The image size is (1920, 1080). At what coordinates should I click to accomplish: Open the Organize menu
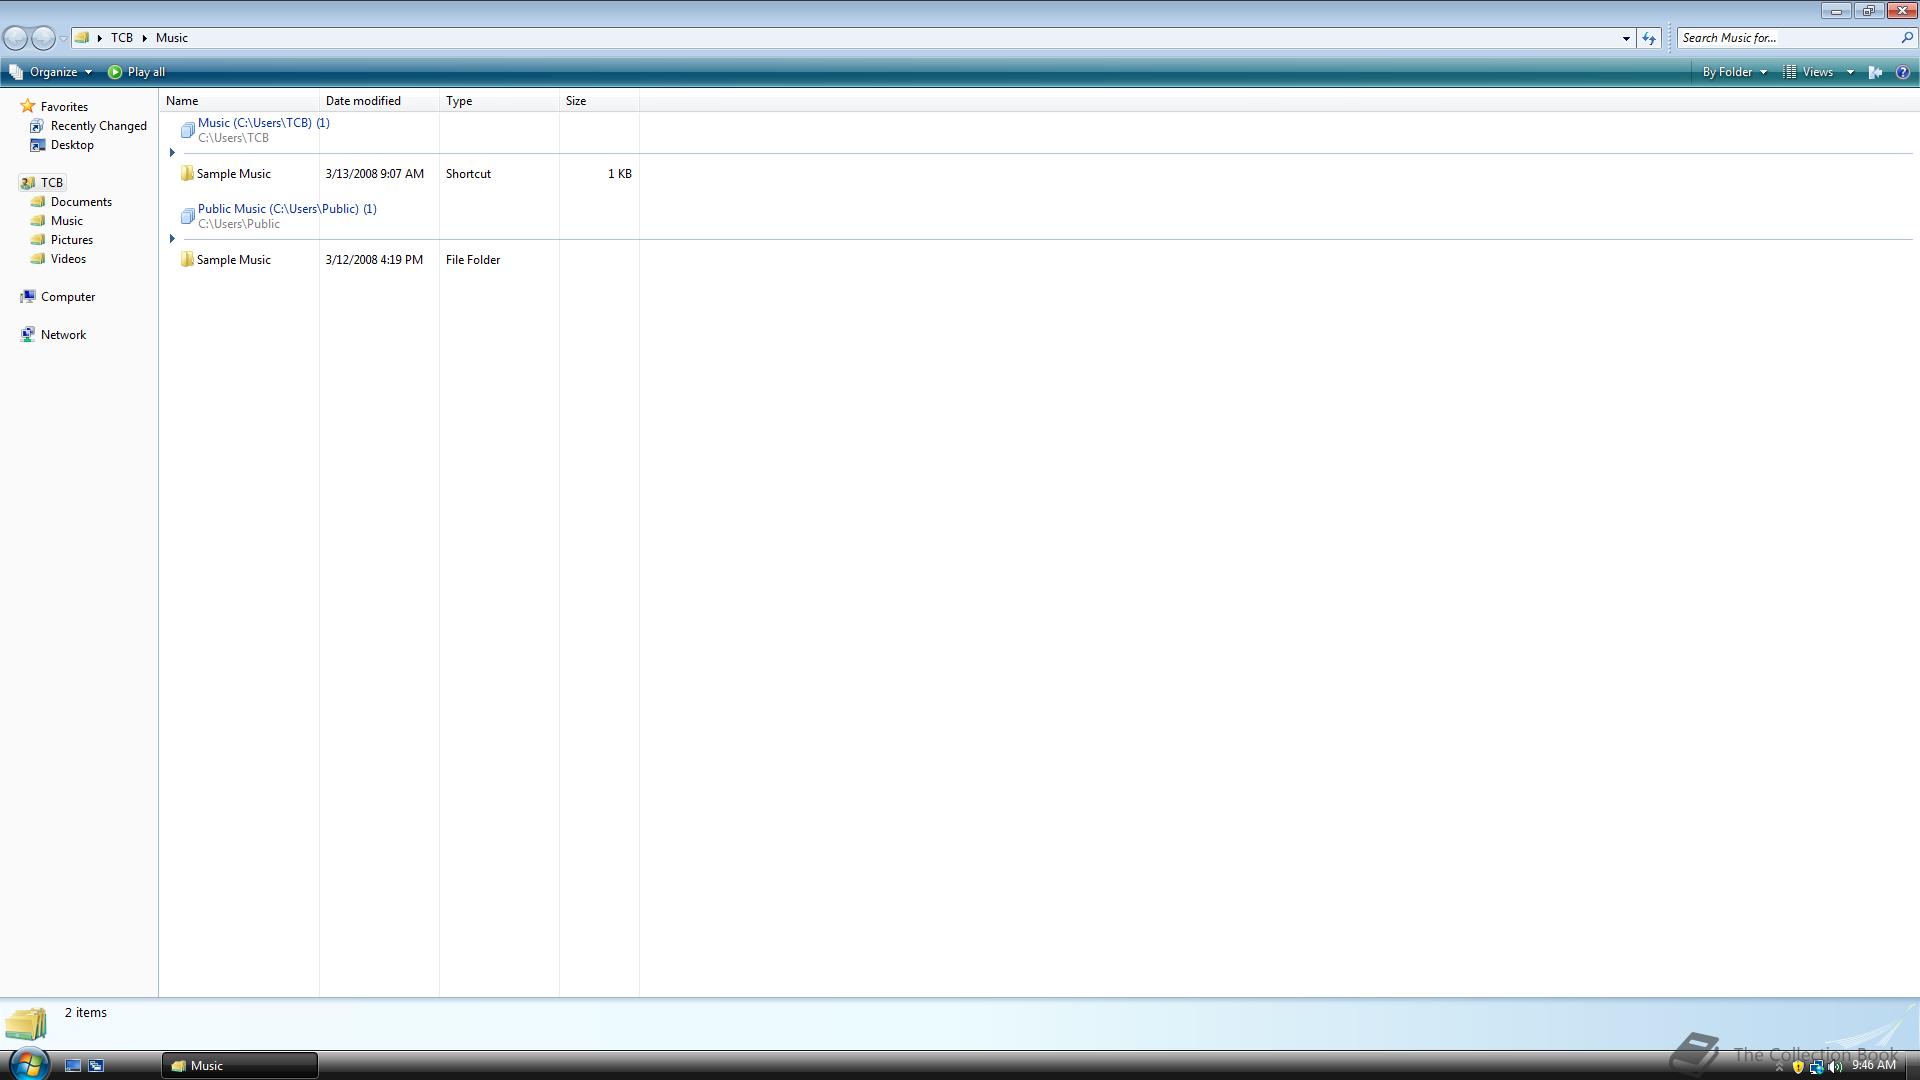click(51, 72)
